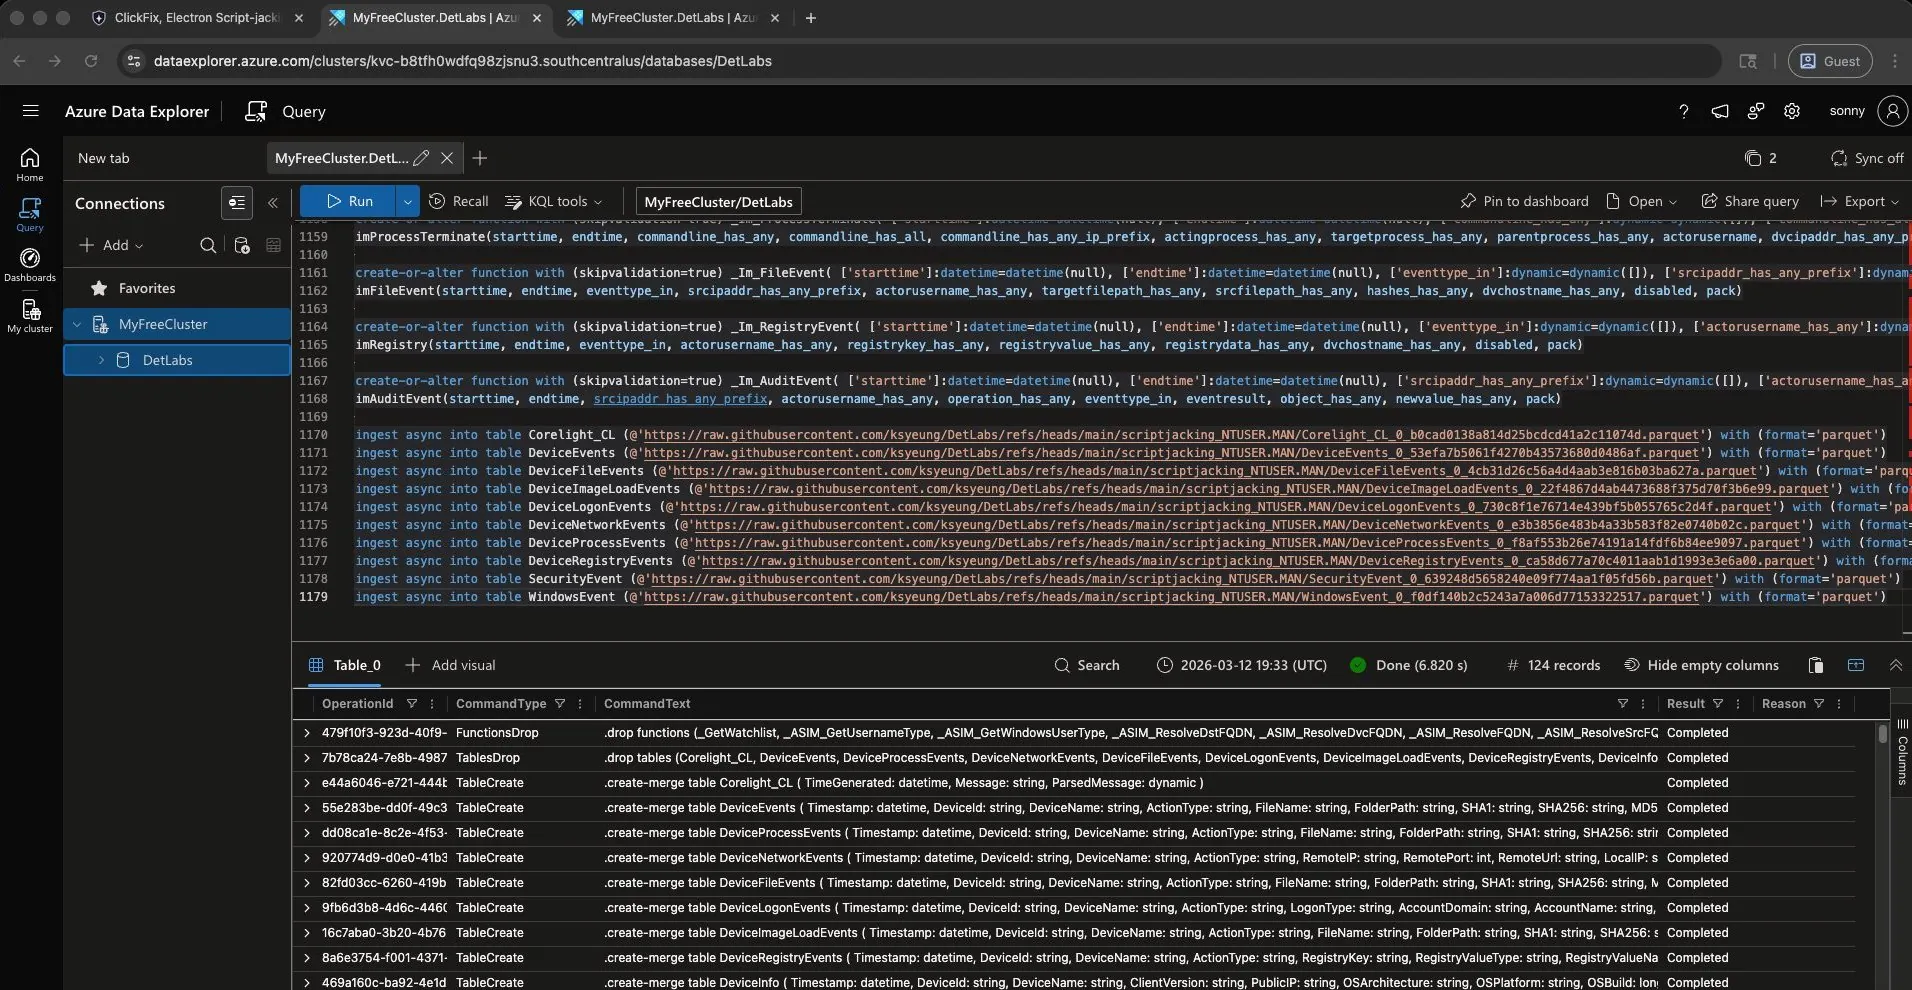
Task: Filter the Reason column
Action: [1819, 704]
